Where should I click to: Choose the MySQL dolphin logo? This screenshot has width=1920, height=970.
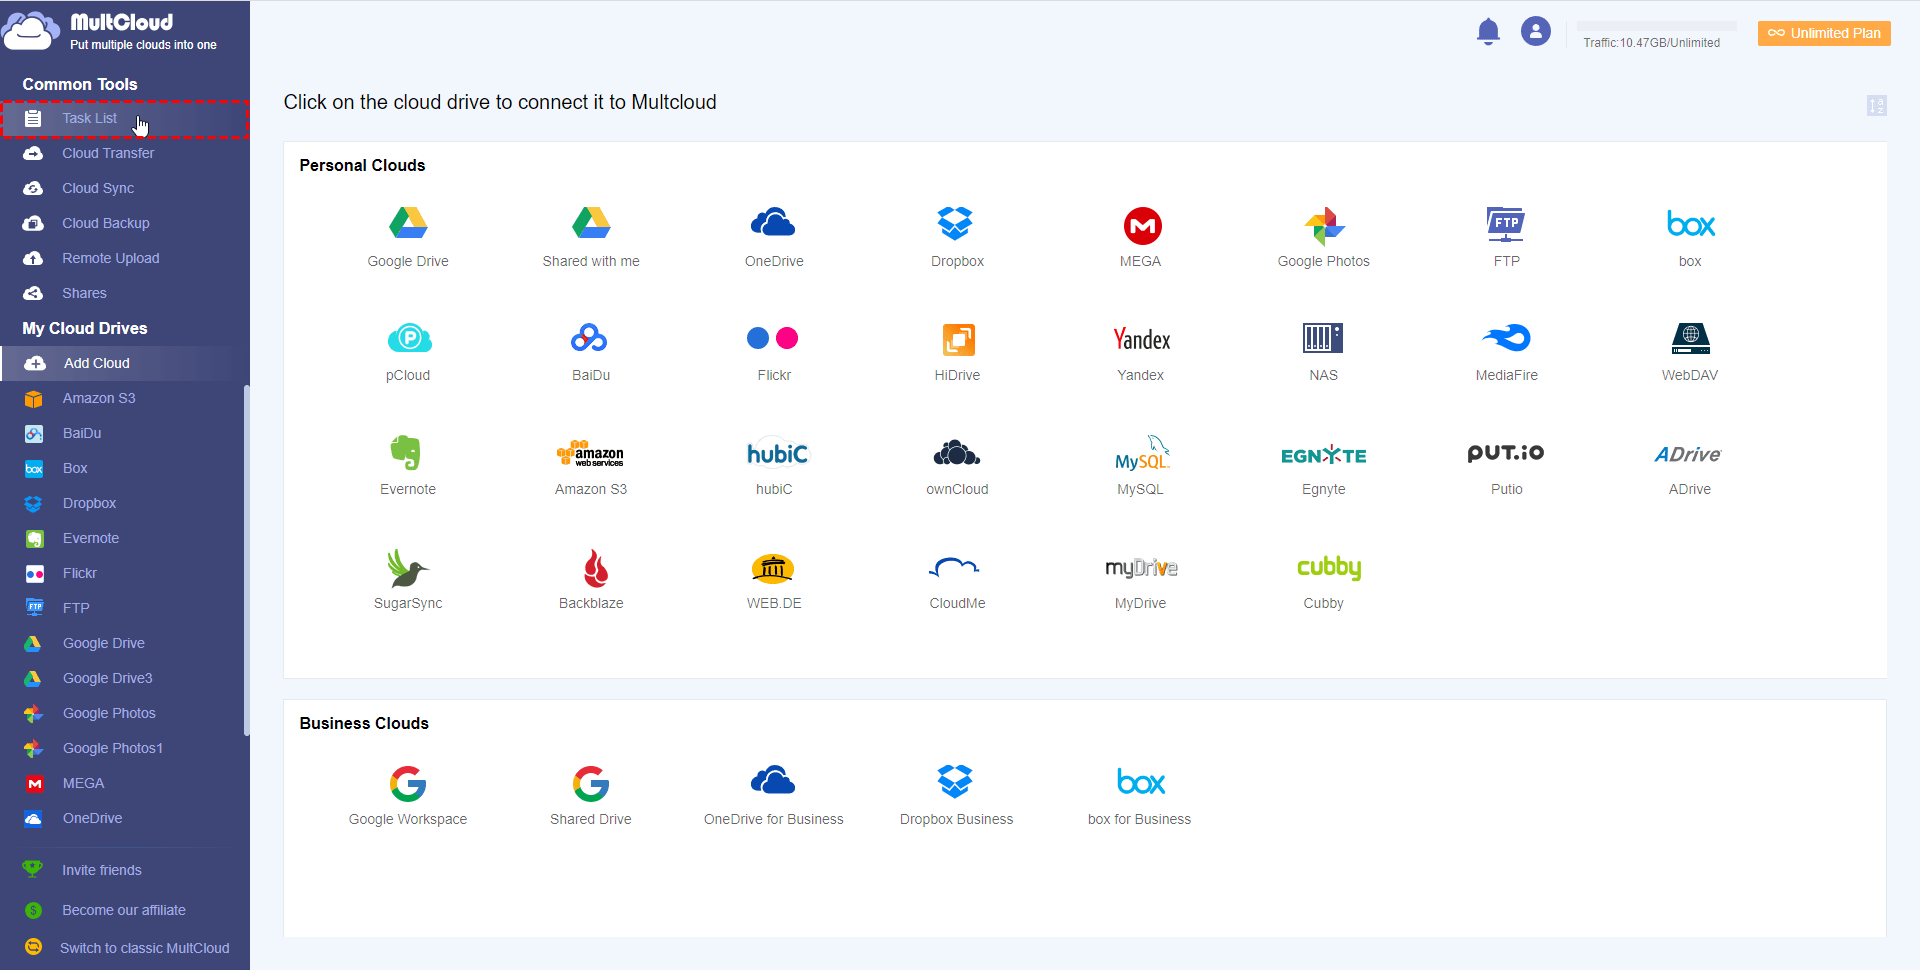[1142, 453]
